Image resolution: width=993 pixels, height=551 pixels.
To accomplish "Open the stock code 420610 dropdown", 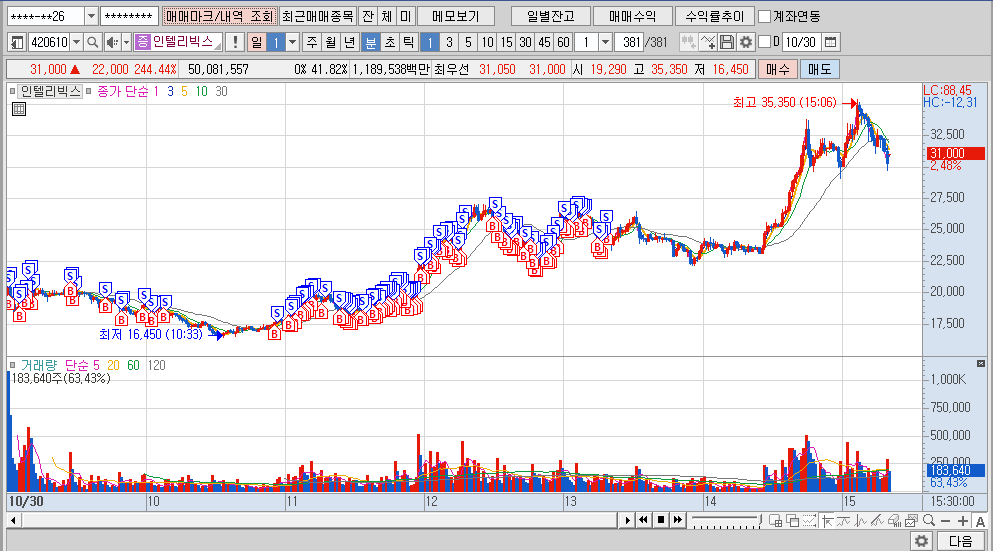I will (77, 42).
